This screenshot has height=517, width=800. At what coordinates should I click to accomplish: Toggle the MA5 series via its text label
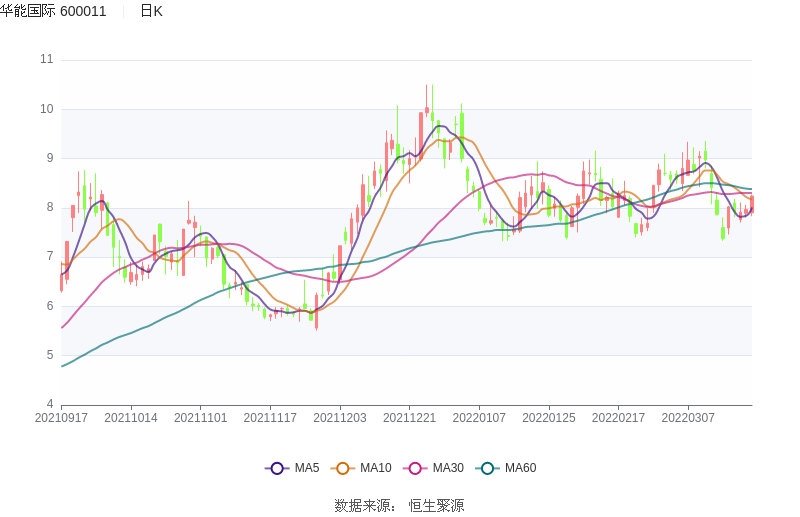tap(307, 468)
